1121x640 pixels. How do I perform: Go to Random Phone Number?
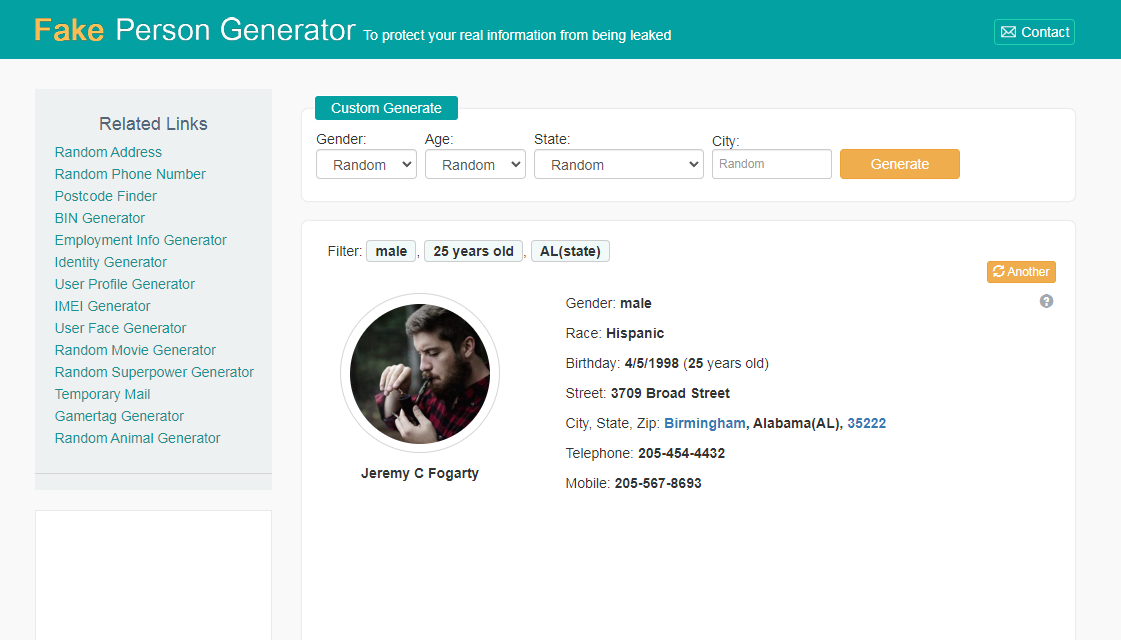click(x=130, y=174)
